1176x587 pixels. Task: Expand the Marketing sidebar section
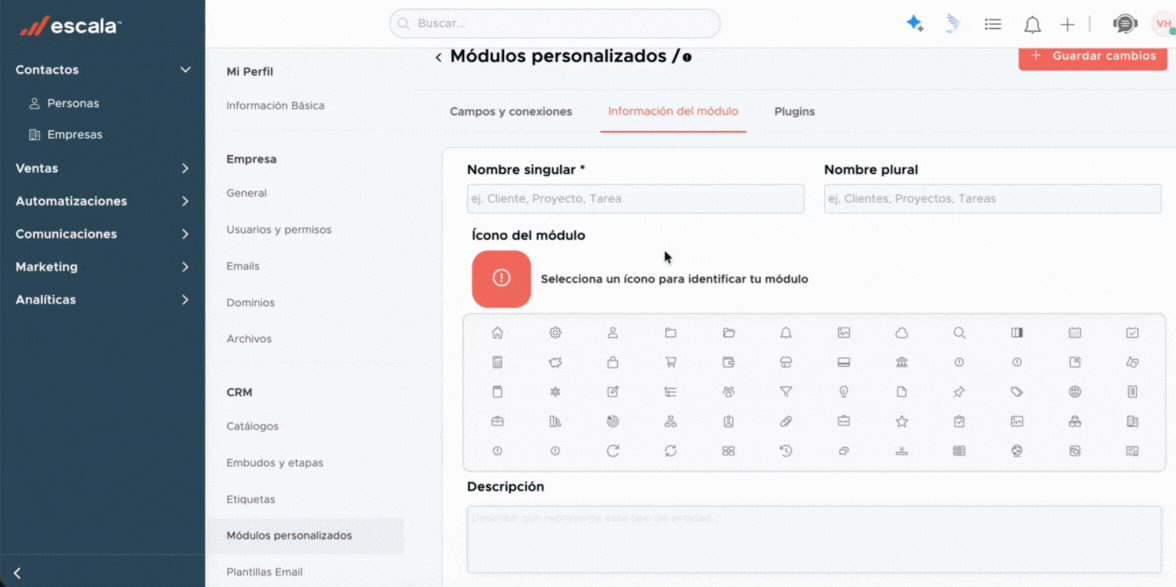(185, 267)
